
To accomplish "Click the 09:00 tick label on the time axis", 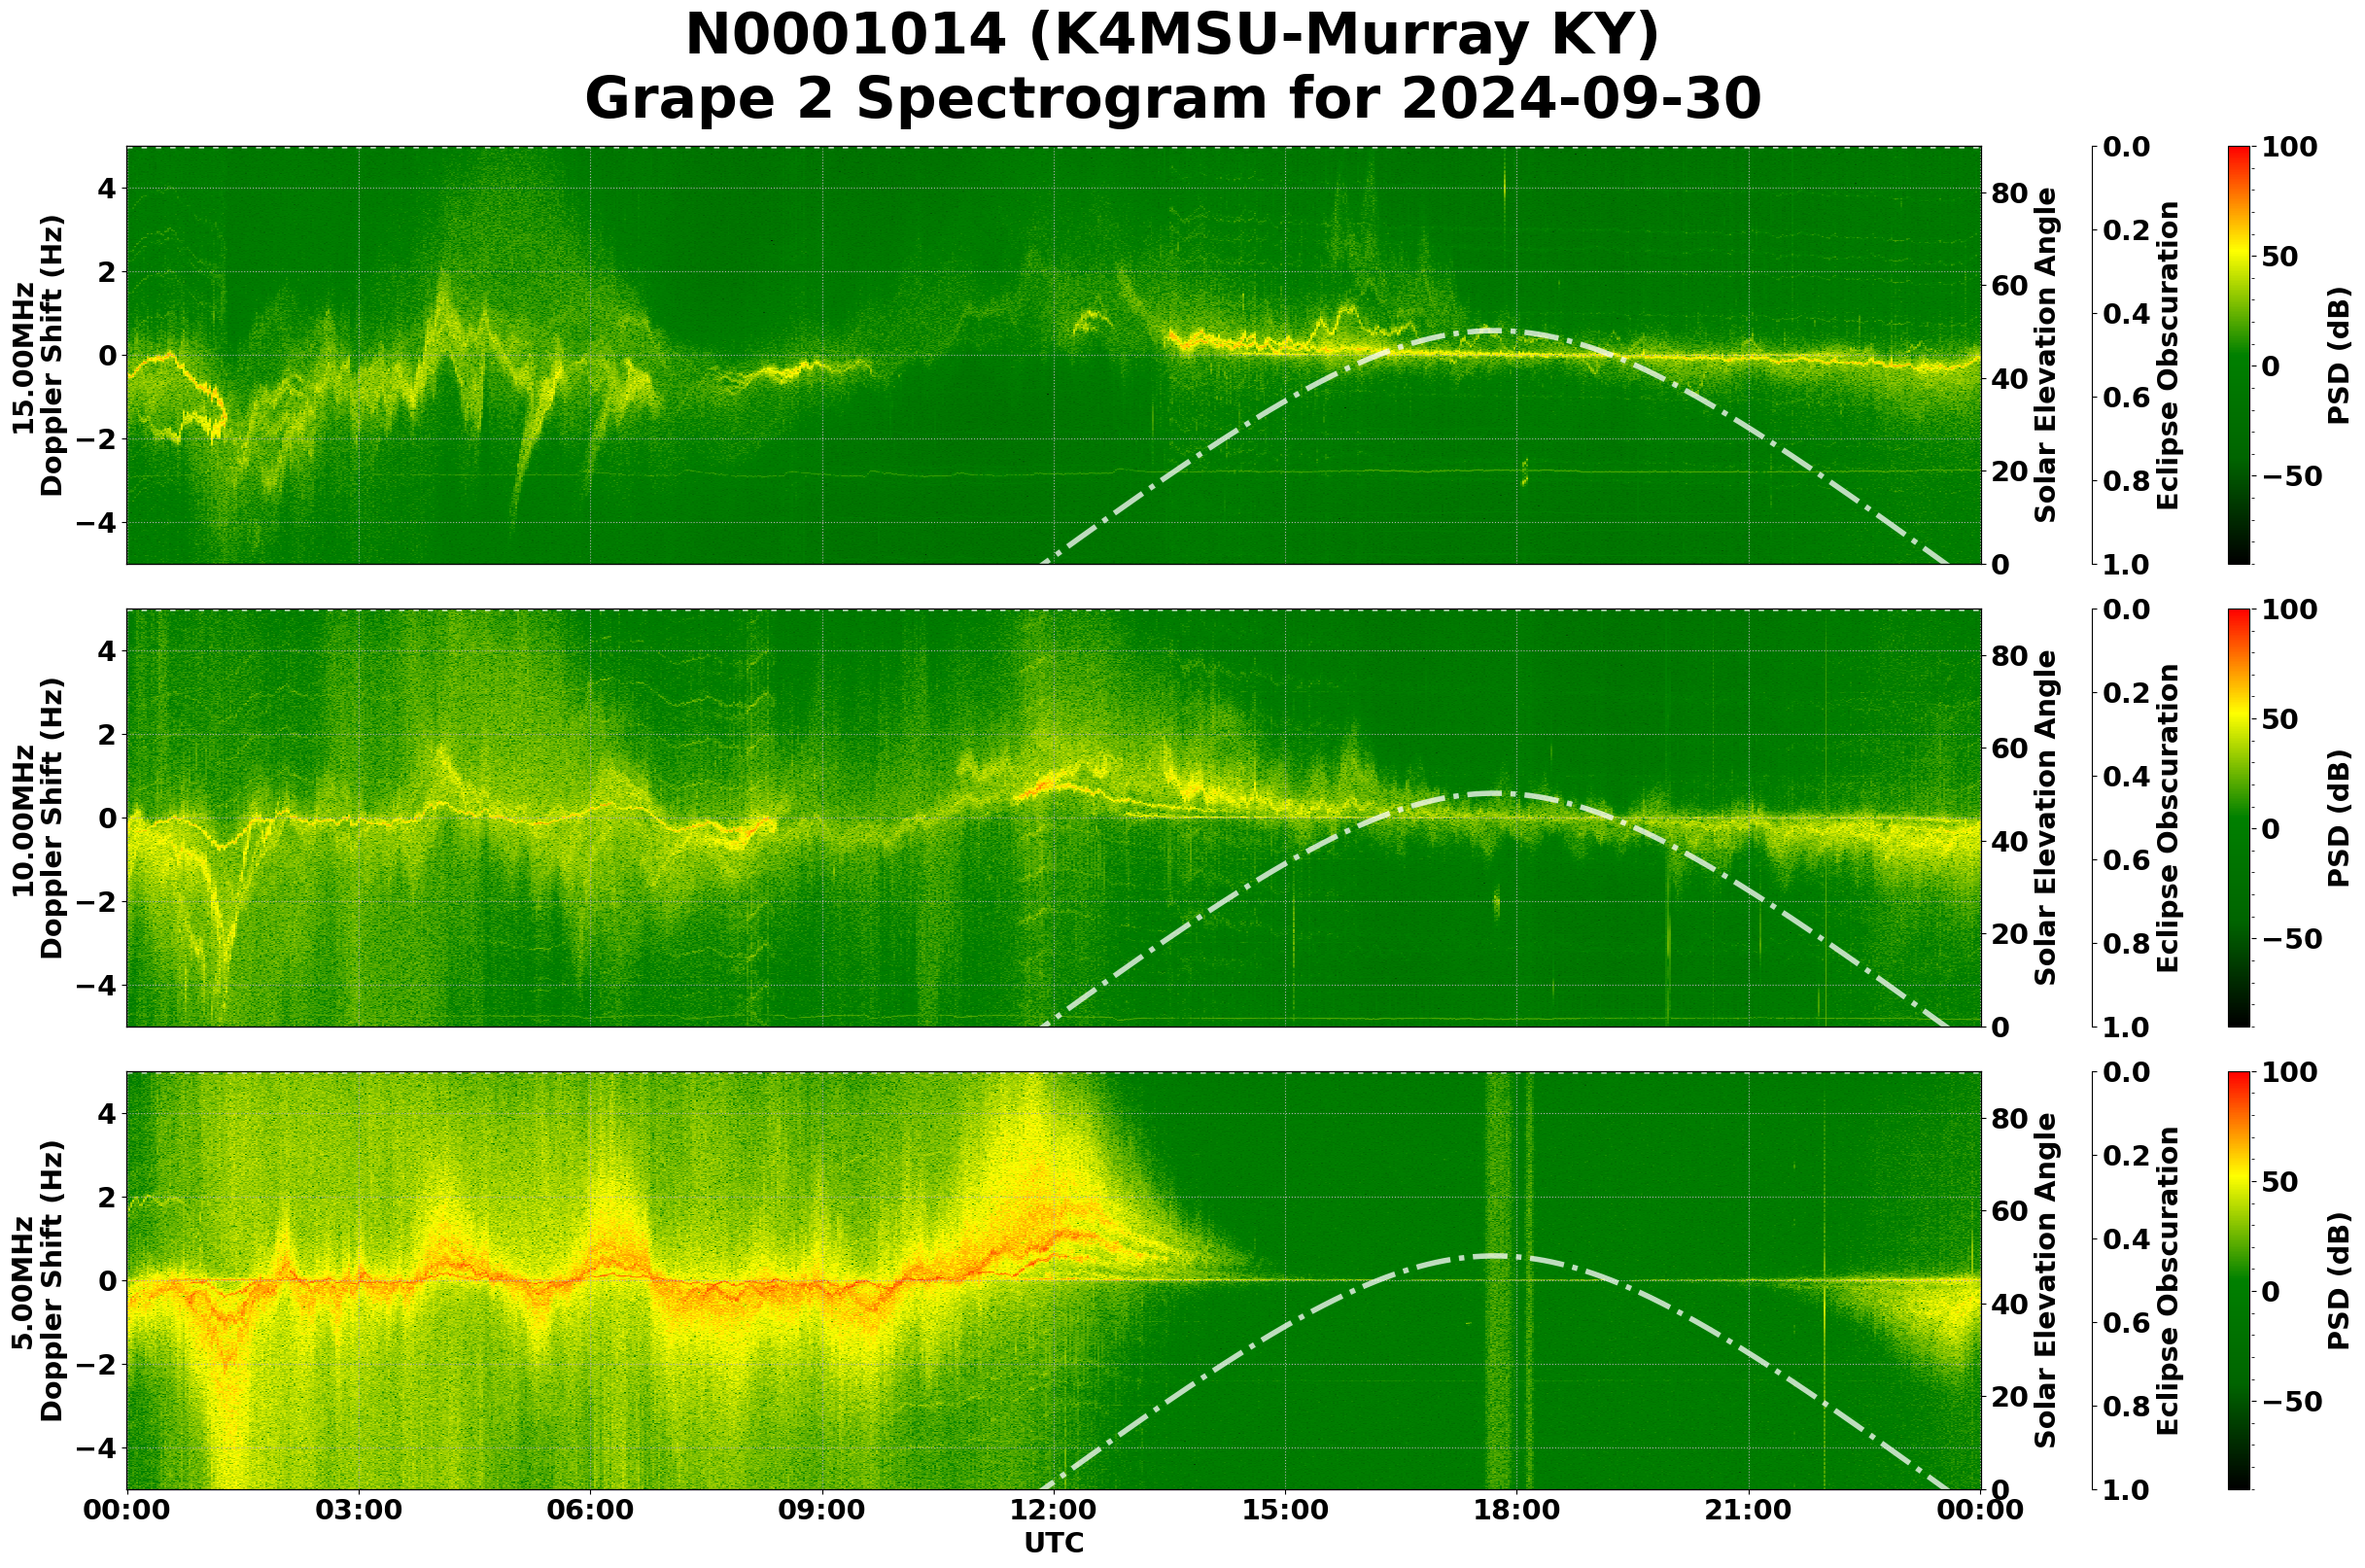I will click(822, 1510).
